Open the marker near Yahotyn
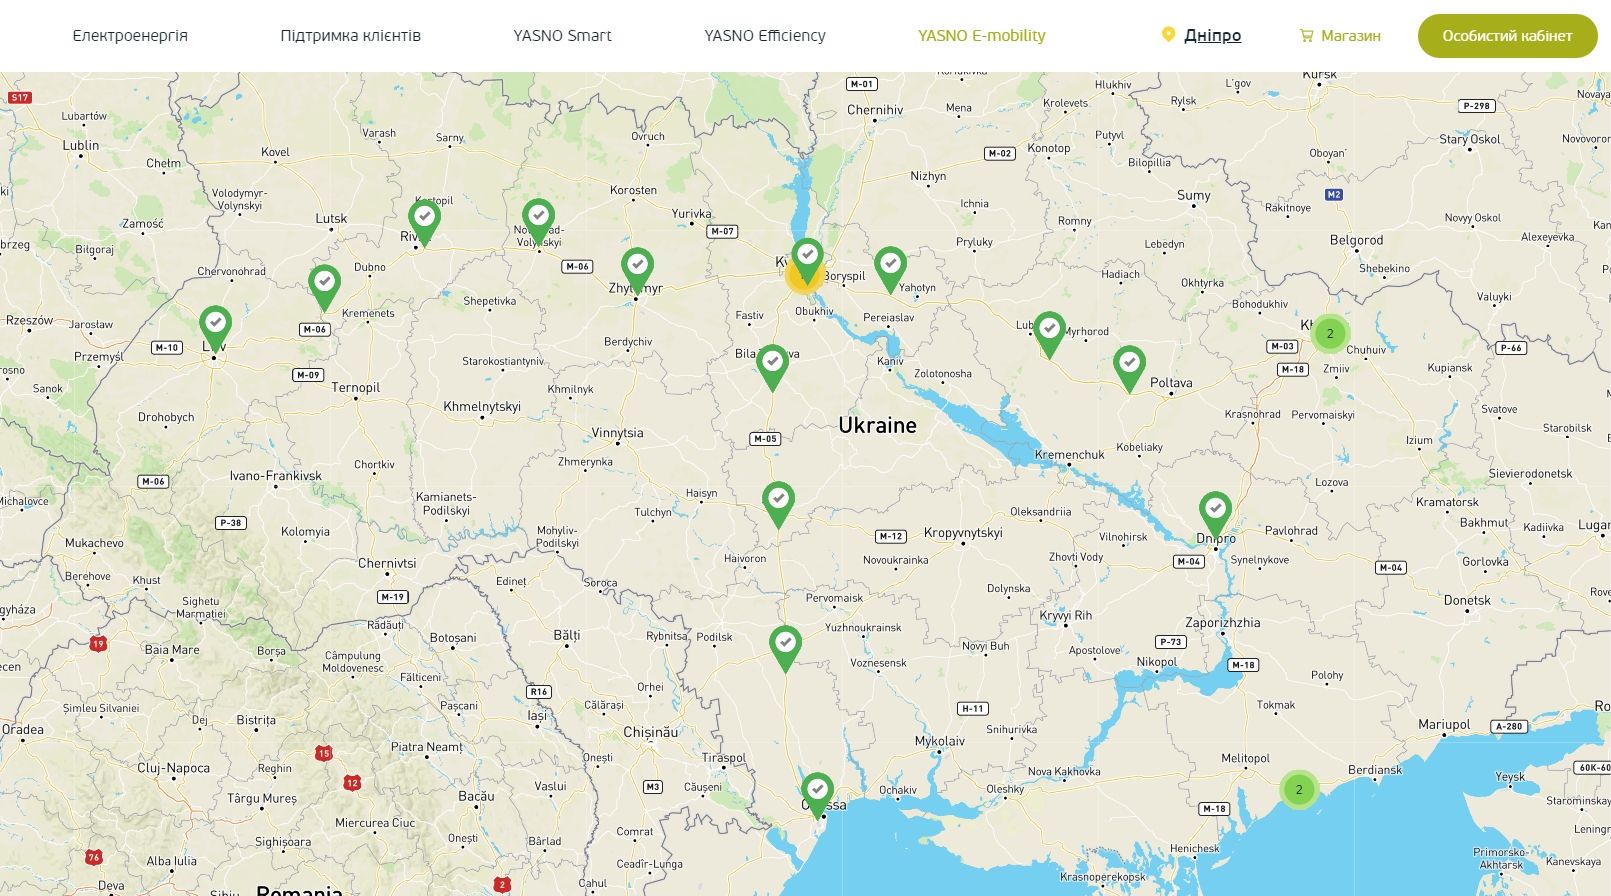1611x896 pixels. point(890,267)
